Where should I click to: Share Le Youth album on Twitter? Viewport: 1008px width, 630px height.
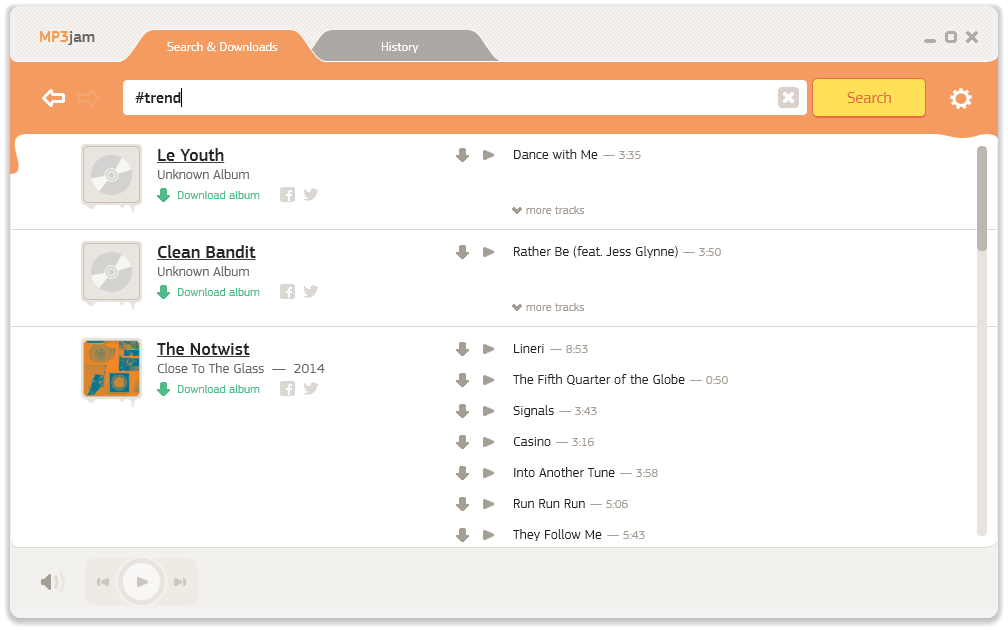(310, 195)
